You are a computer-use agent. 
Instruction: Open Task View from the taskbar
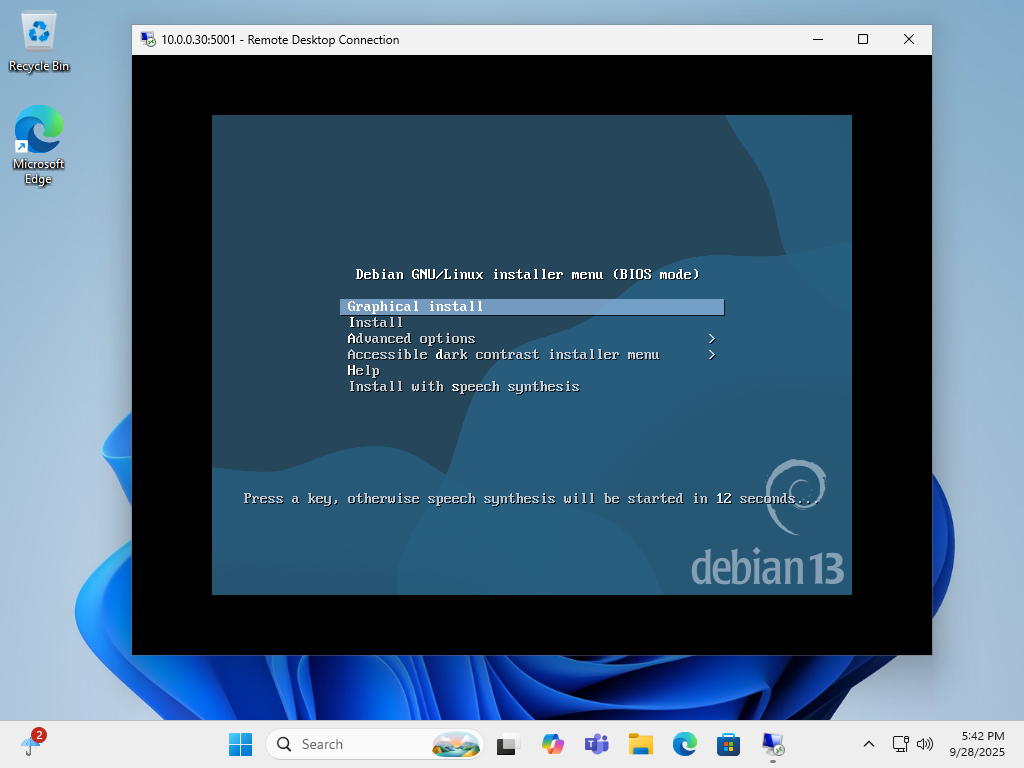[508, 744]
